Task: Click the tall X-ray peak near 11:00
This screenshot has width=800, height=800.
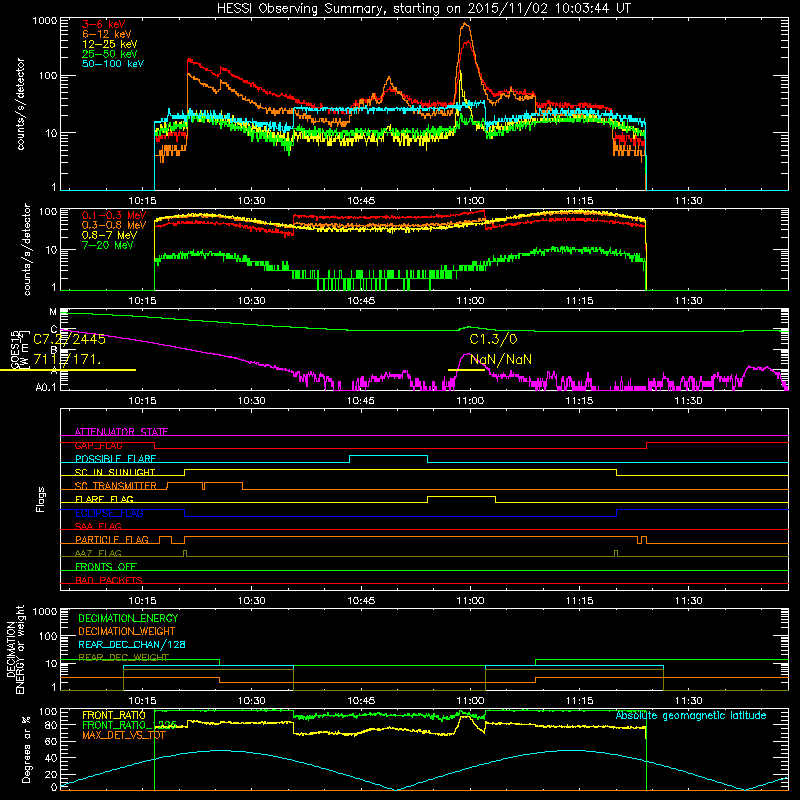Action: pos(465,26)
